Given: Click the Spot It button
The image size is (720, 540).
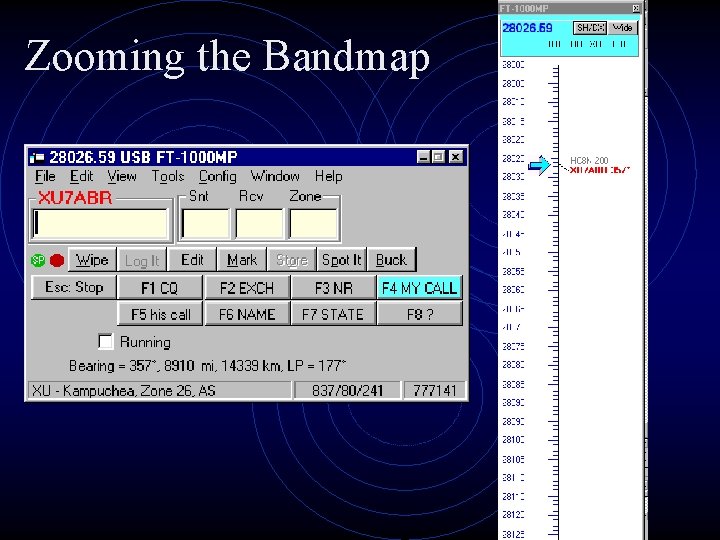Looking at the screenshot, I should (x=342, y=260).
